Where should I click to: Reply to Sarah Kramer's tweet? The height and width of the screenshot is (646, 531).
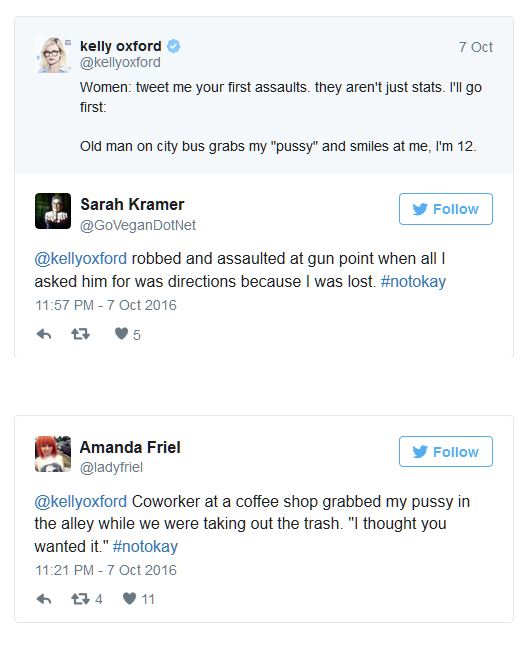[x=44, y=334]
